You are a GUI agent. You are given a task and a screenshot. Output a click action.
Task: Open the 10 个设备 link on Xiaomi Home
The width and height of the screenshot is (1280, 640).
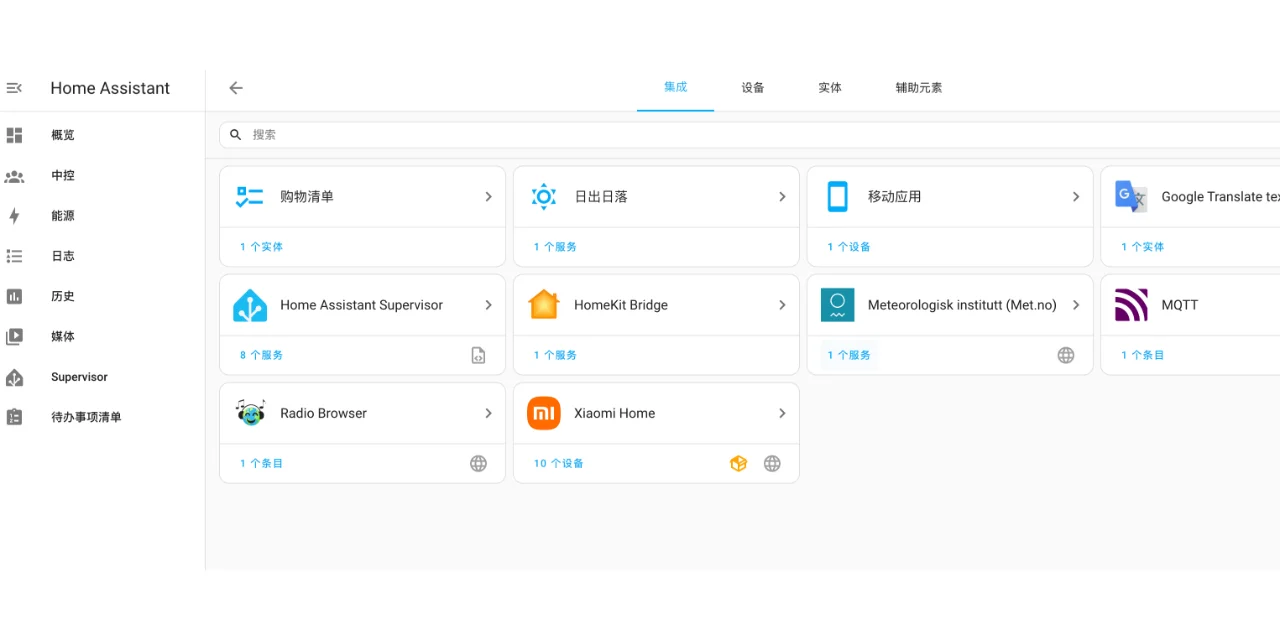557,463
